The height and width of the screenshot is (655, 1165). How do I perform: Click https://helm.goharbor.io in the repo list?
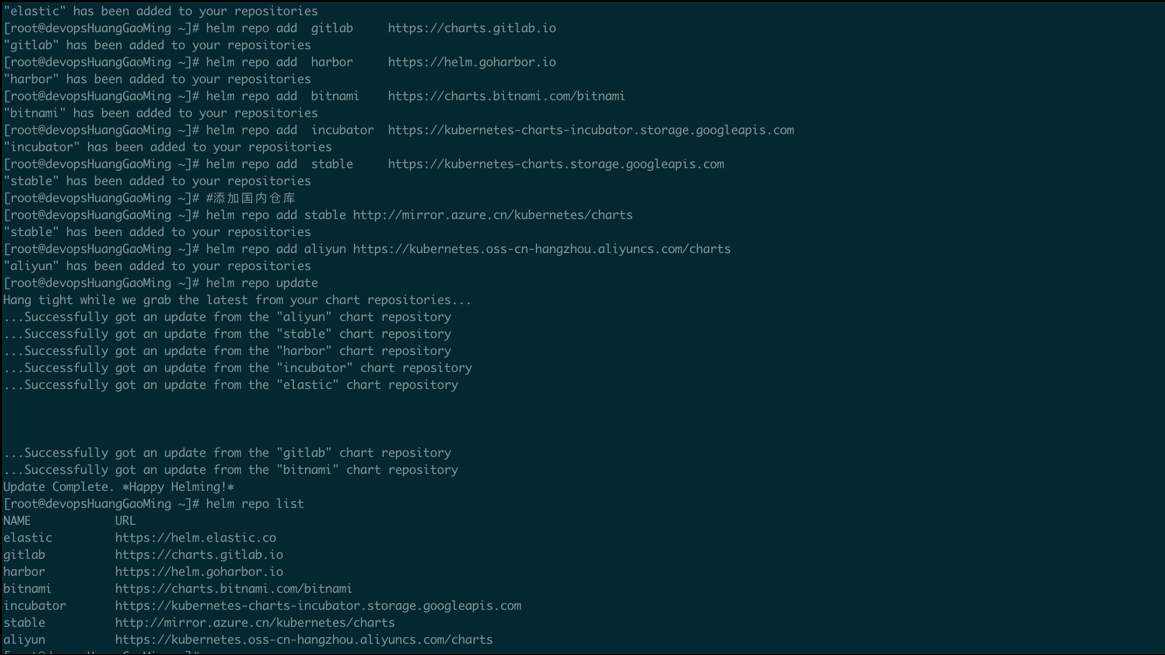(x=199, y=572)
